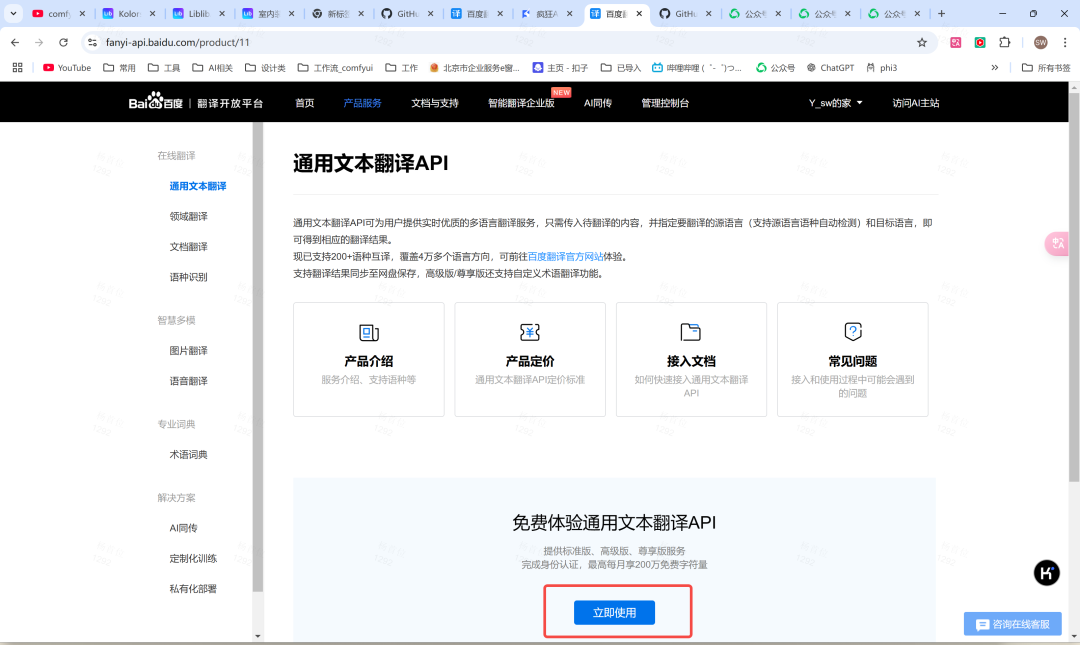Reload the current page
The width and height of the screenshot is (1080, 645).
pos(63,43)
